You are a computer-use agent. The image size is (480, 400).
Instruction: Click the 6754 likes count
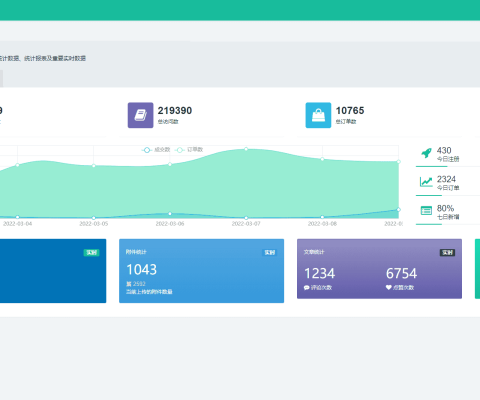pos(401,274)
